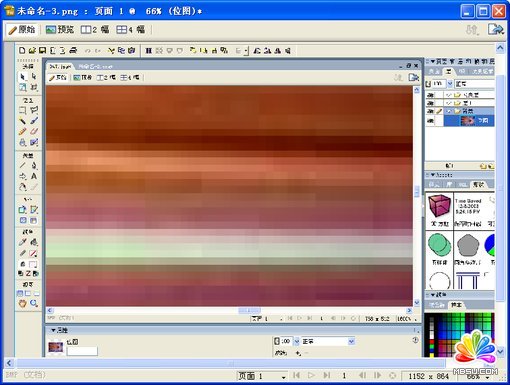Collapse the second layer folder arrow
The image size is (510, 385).
(449, 103)
